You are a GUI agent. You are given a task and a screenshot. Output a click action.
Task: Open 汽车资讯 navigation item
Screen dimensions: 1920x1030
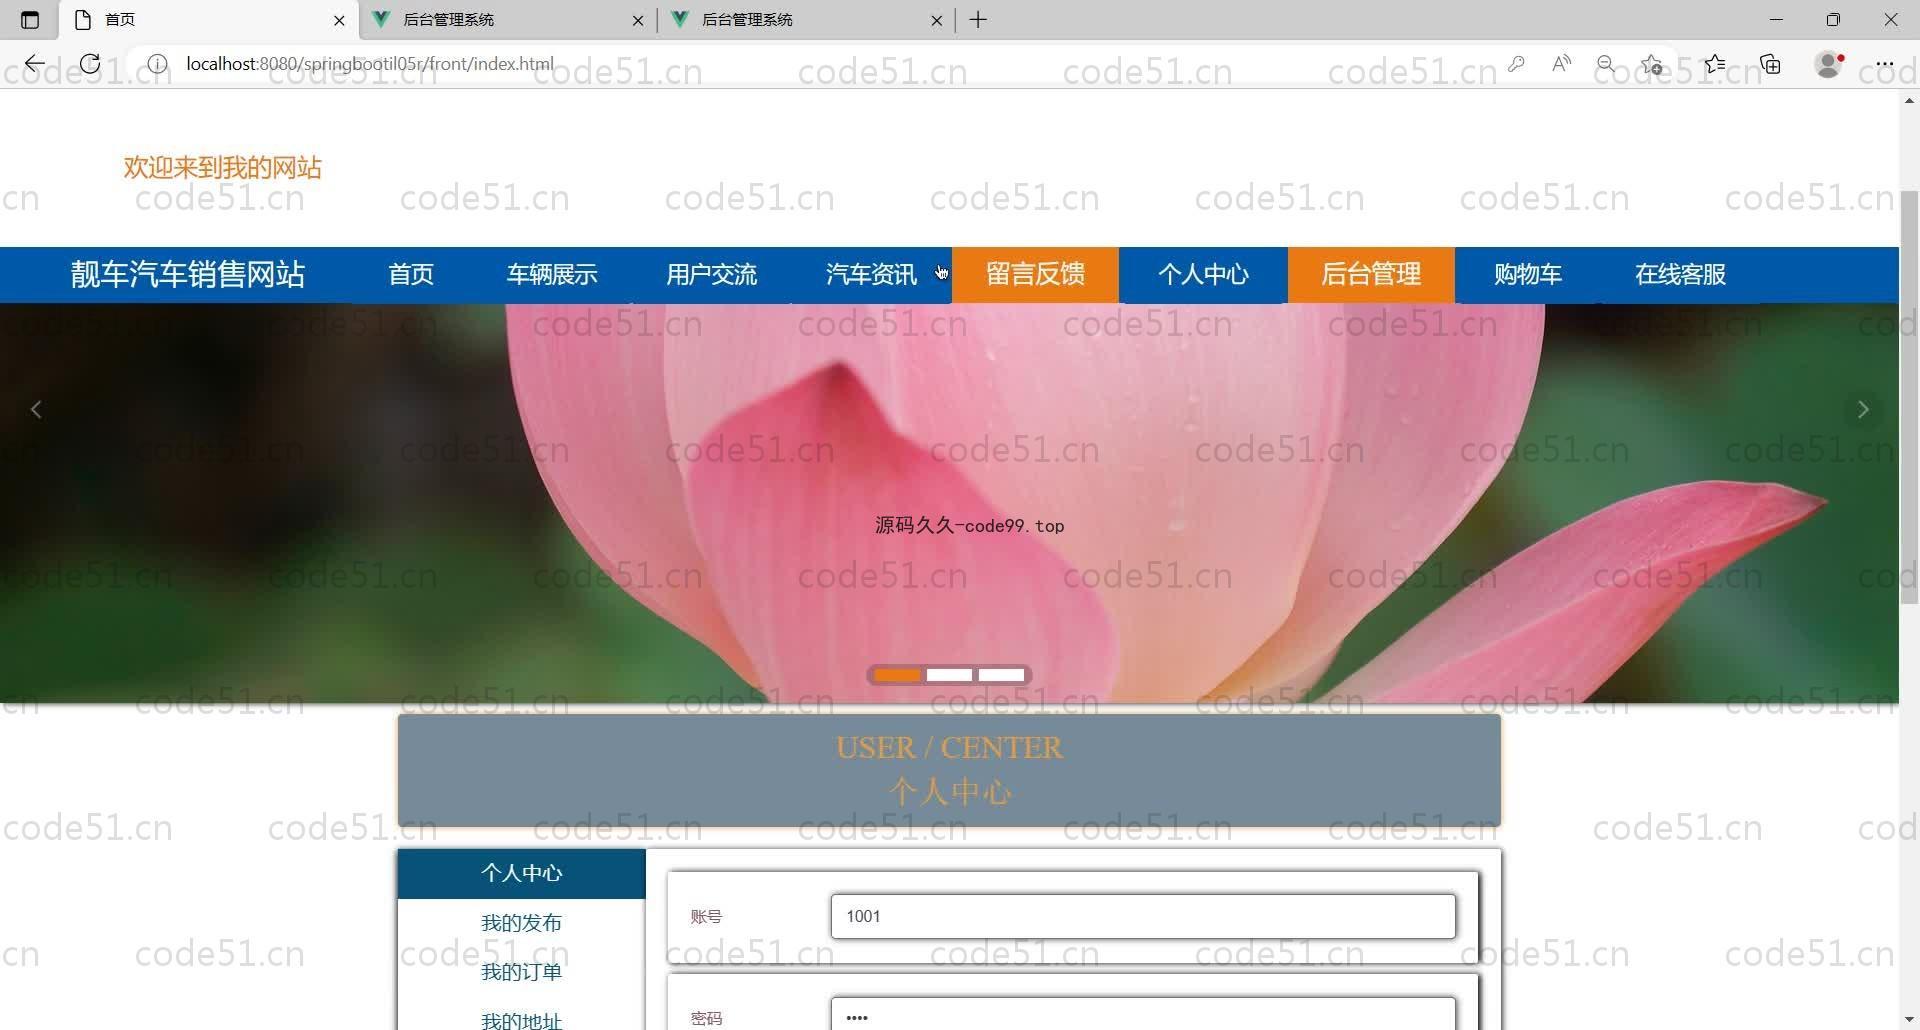pyautogui.click(x=871, y=275)
